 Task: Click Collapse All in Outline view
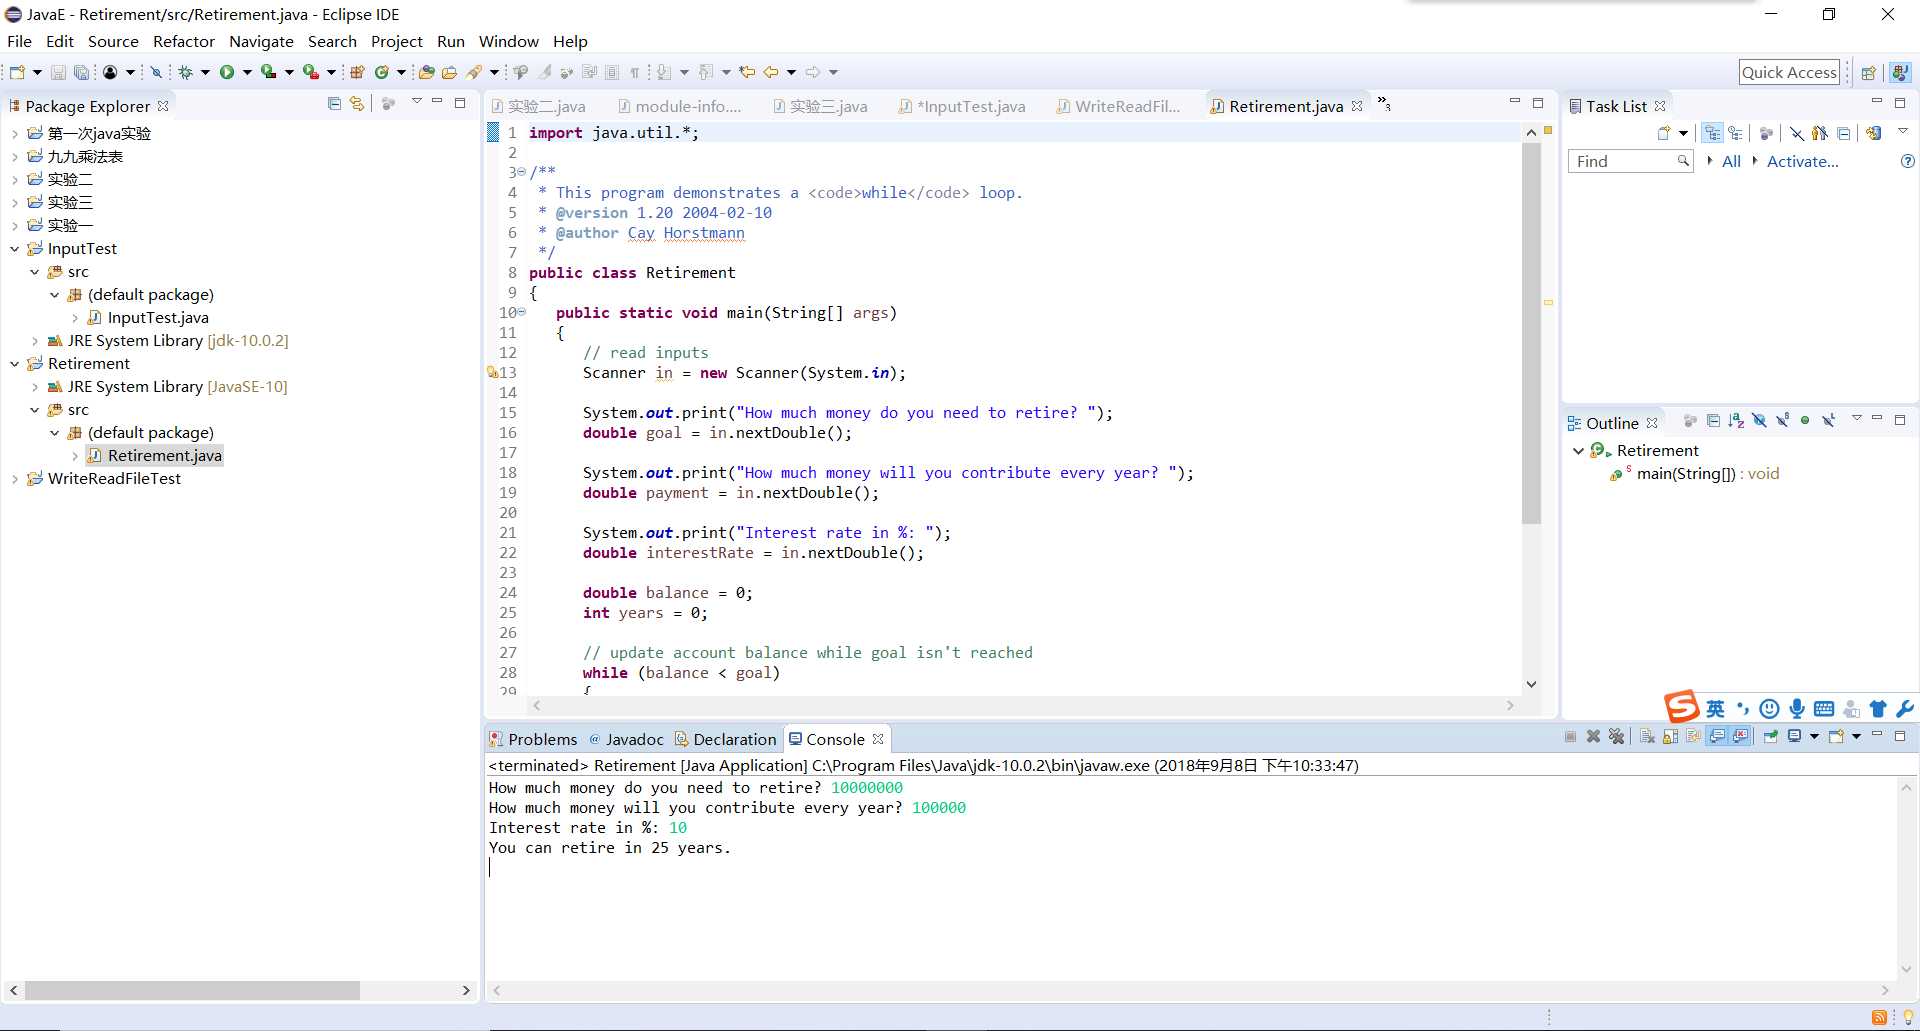click(1713, 420)
